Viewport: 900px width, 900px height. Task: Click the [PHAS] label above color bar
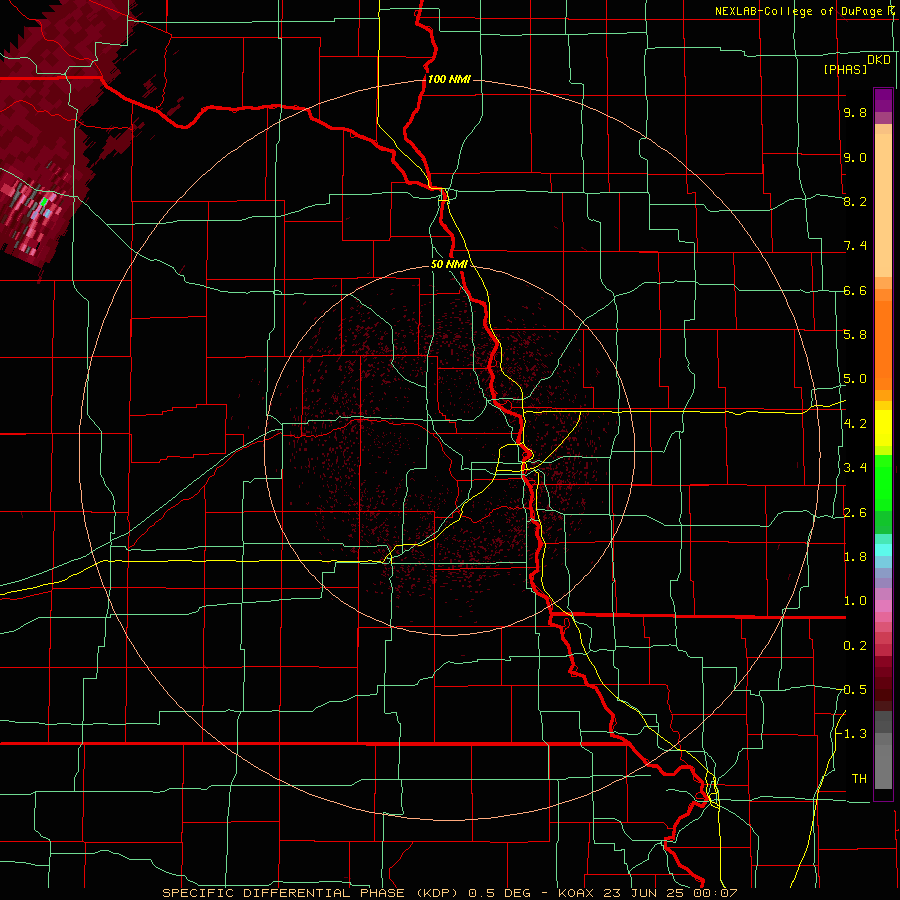point(845,70)
